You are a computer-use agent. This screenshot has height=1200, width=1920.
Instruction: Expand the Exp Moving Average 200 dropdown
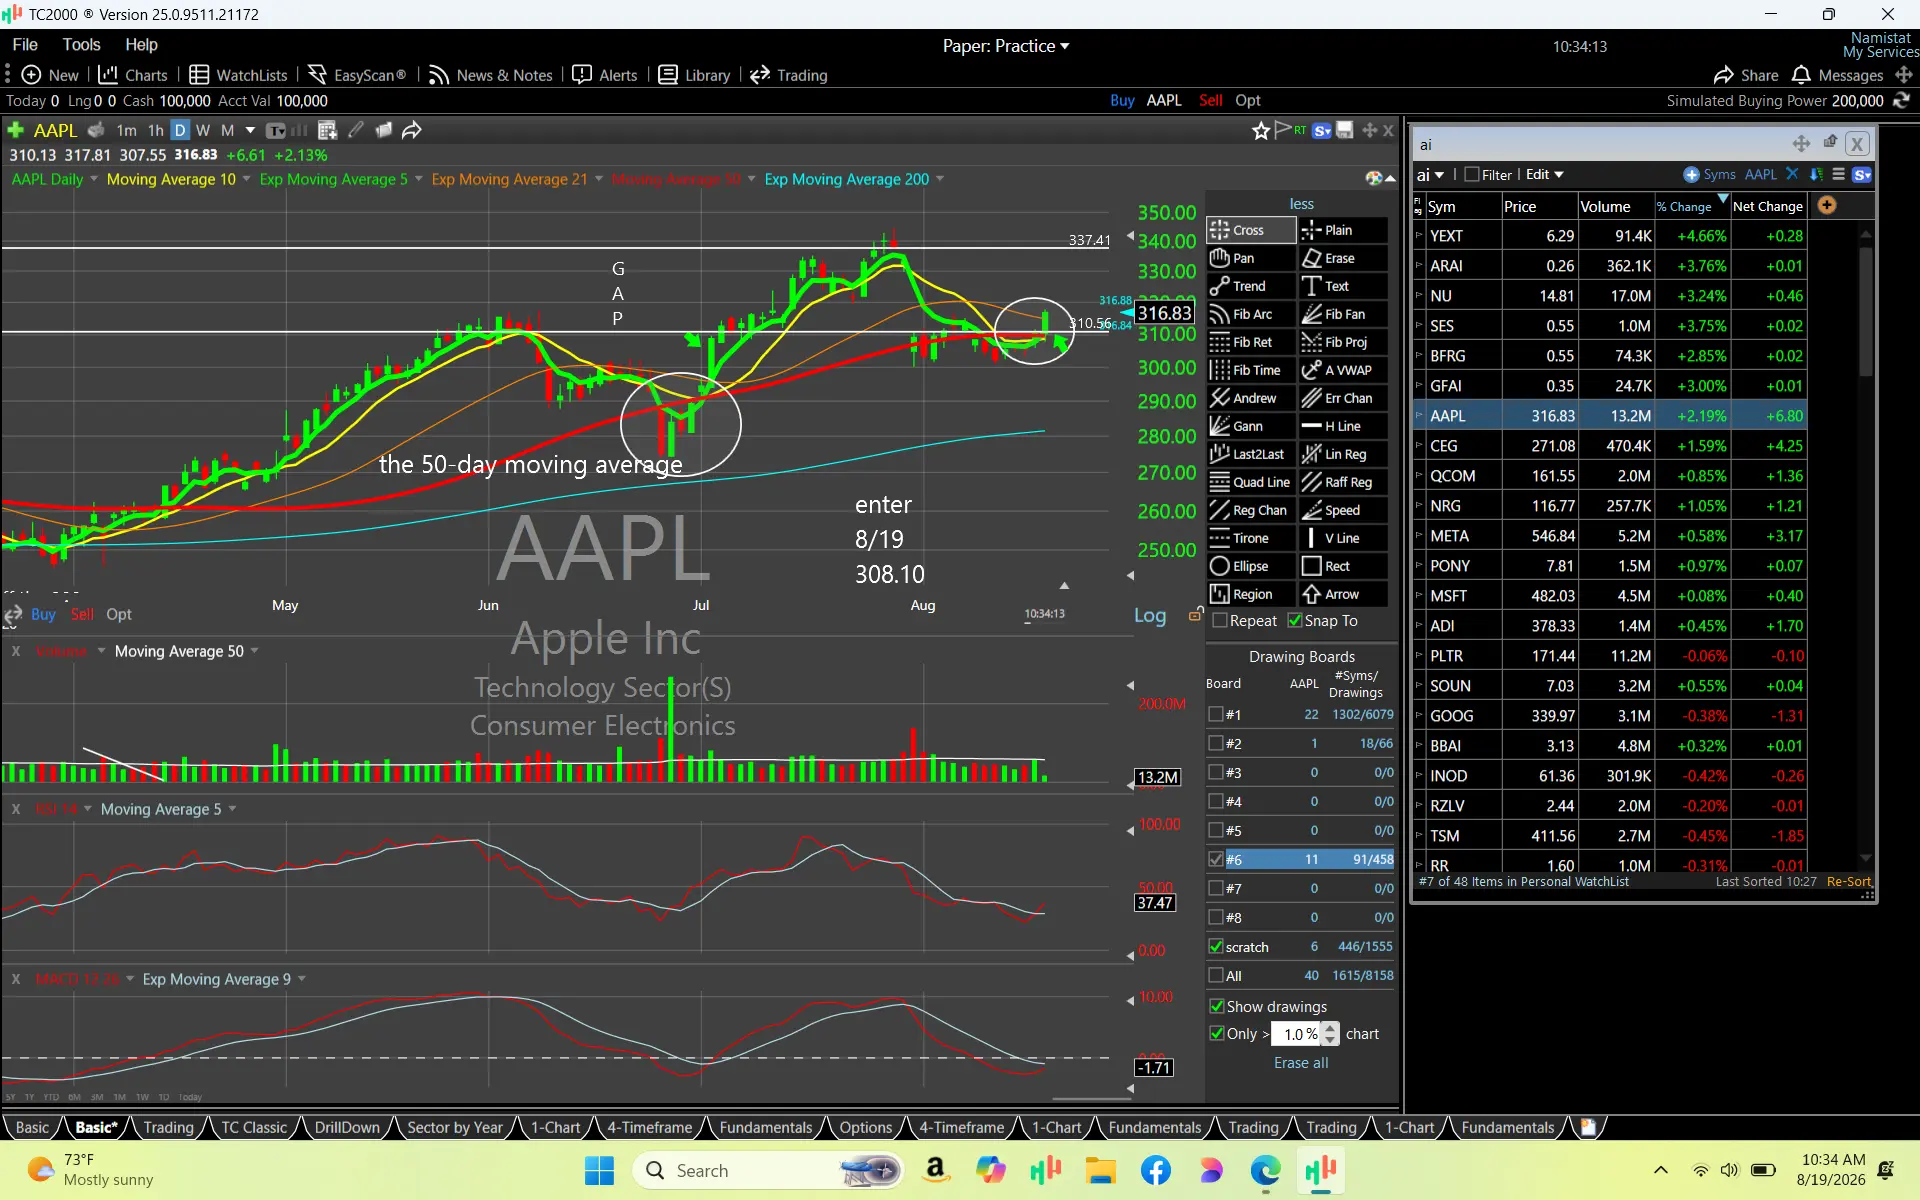click(940, 179)
